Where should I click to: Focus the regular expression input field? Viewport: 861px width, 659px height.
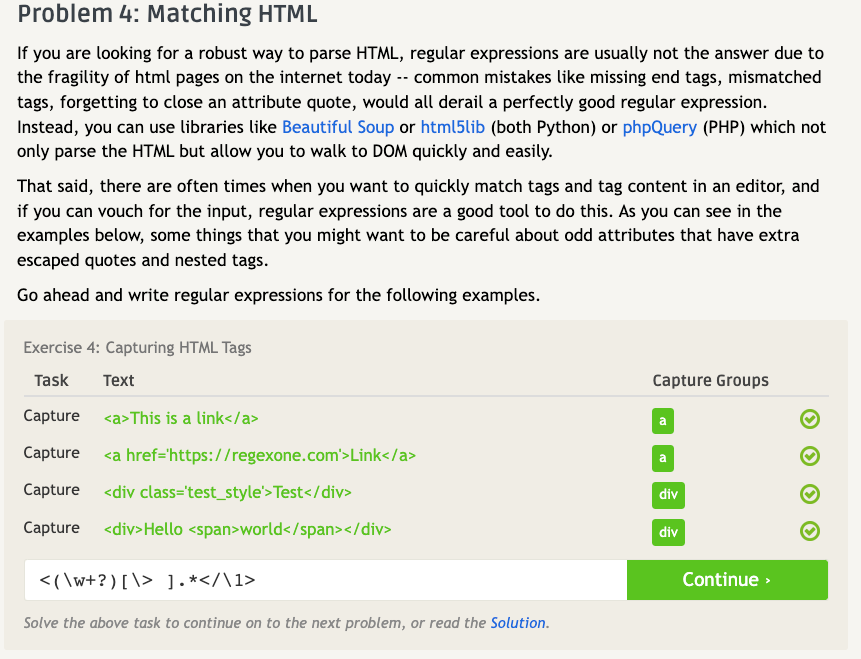[326, 580]
